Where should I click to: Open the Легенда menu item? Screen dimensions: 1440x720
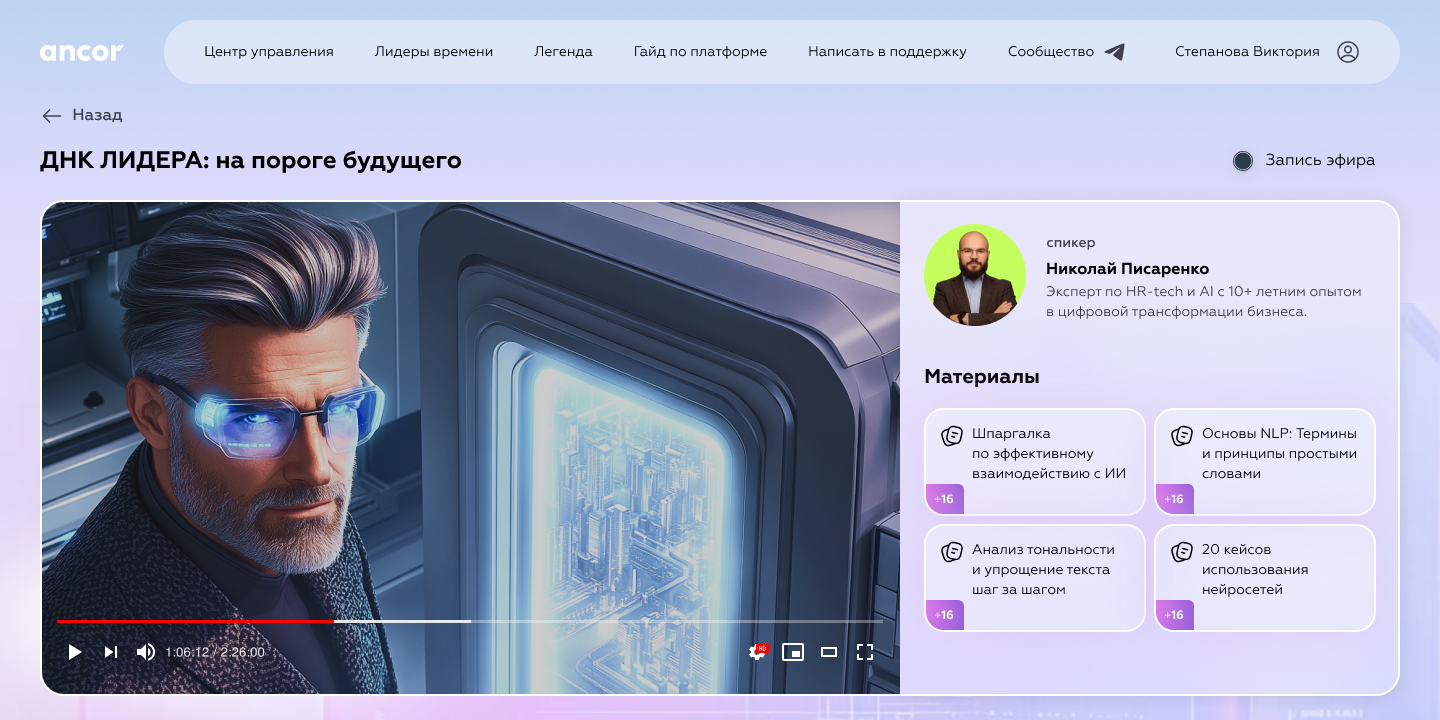(563, 52)
